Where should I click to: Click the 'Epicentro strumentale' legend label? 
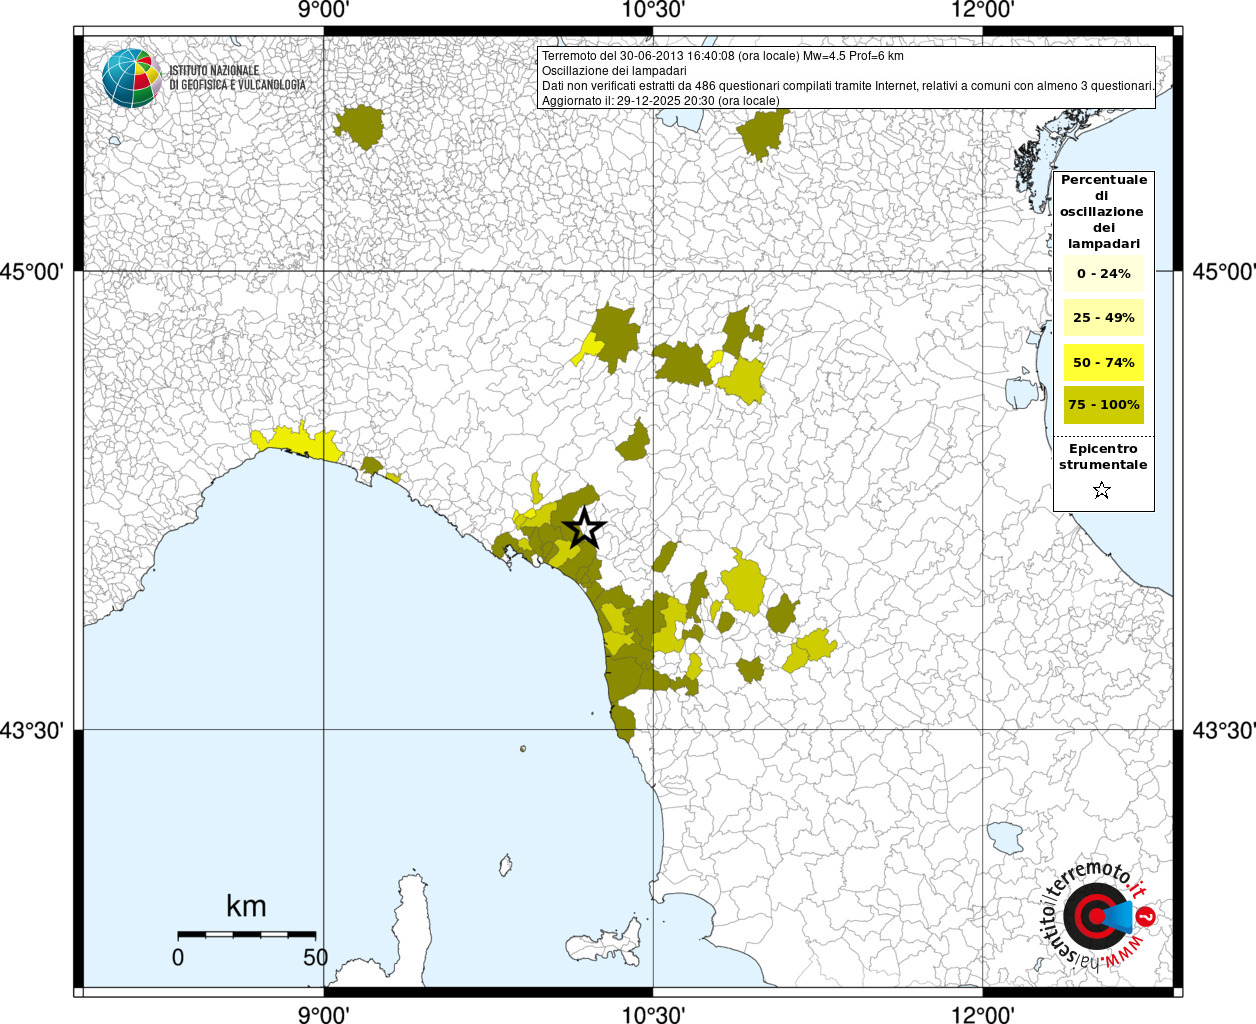(x=1103, y=456)
